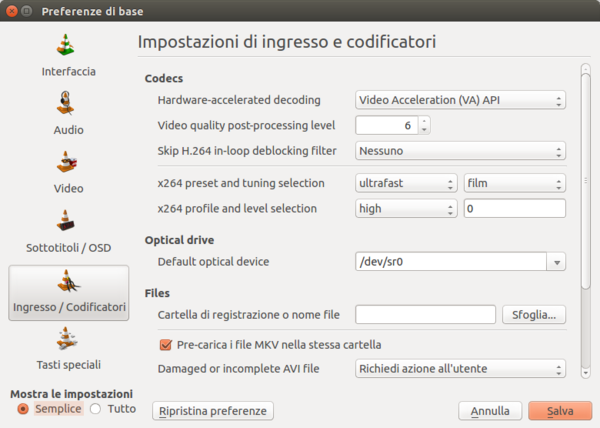Expand the Skip H.264 deblocking filter dropdown

tap(461, 152)
